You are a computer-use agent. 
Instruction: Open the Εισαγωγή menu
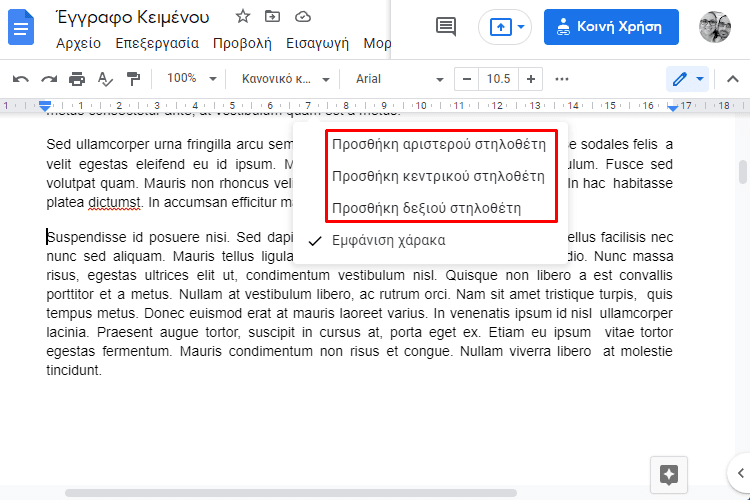[318, 44]
